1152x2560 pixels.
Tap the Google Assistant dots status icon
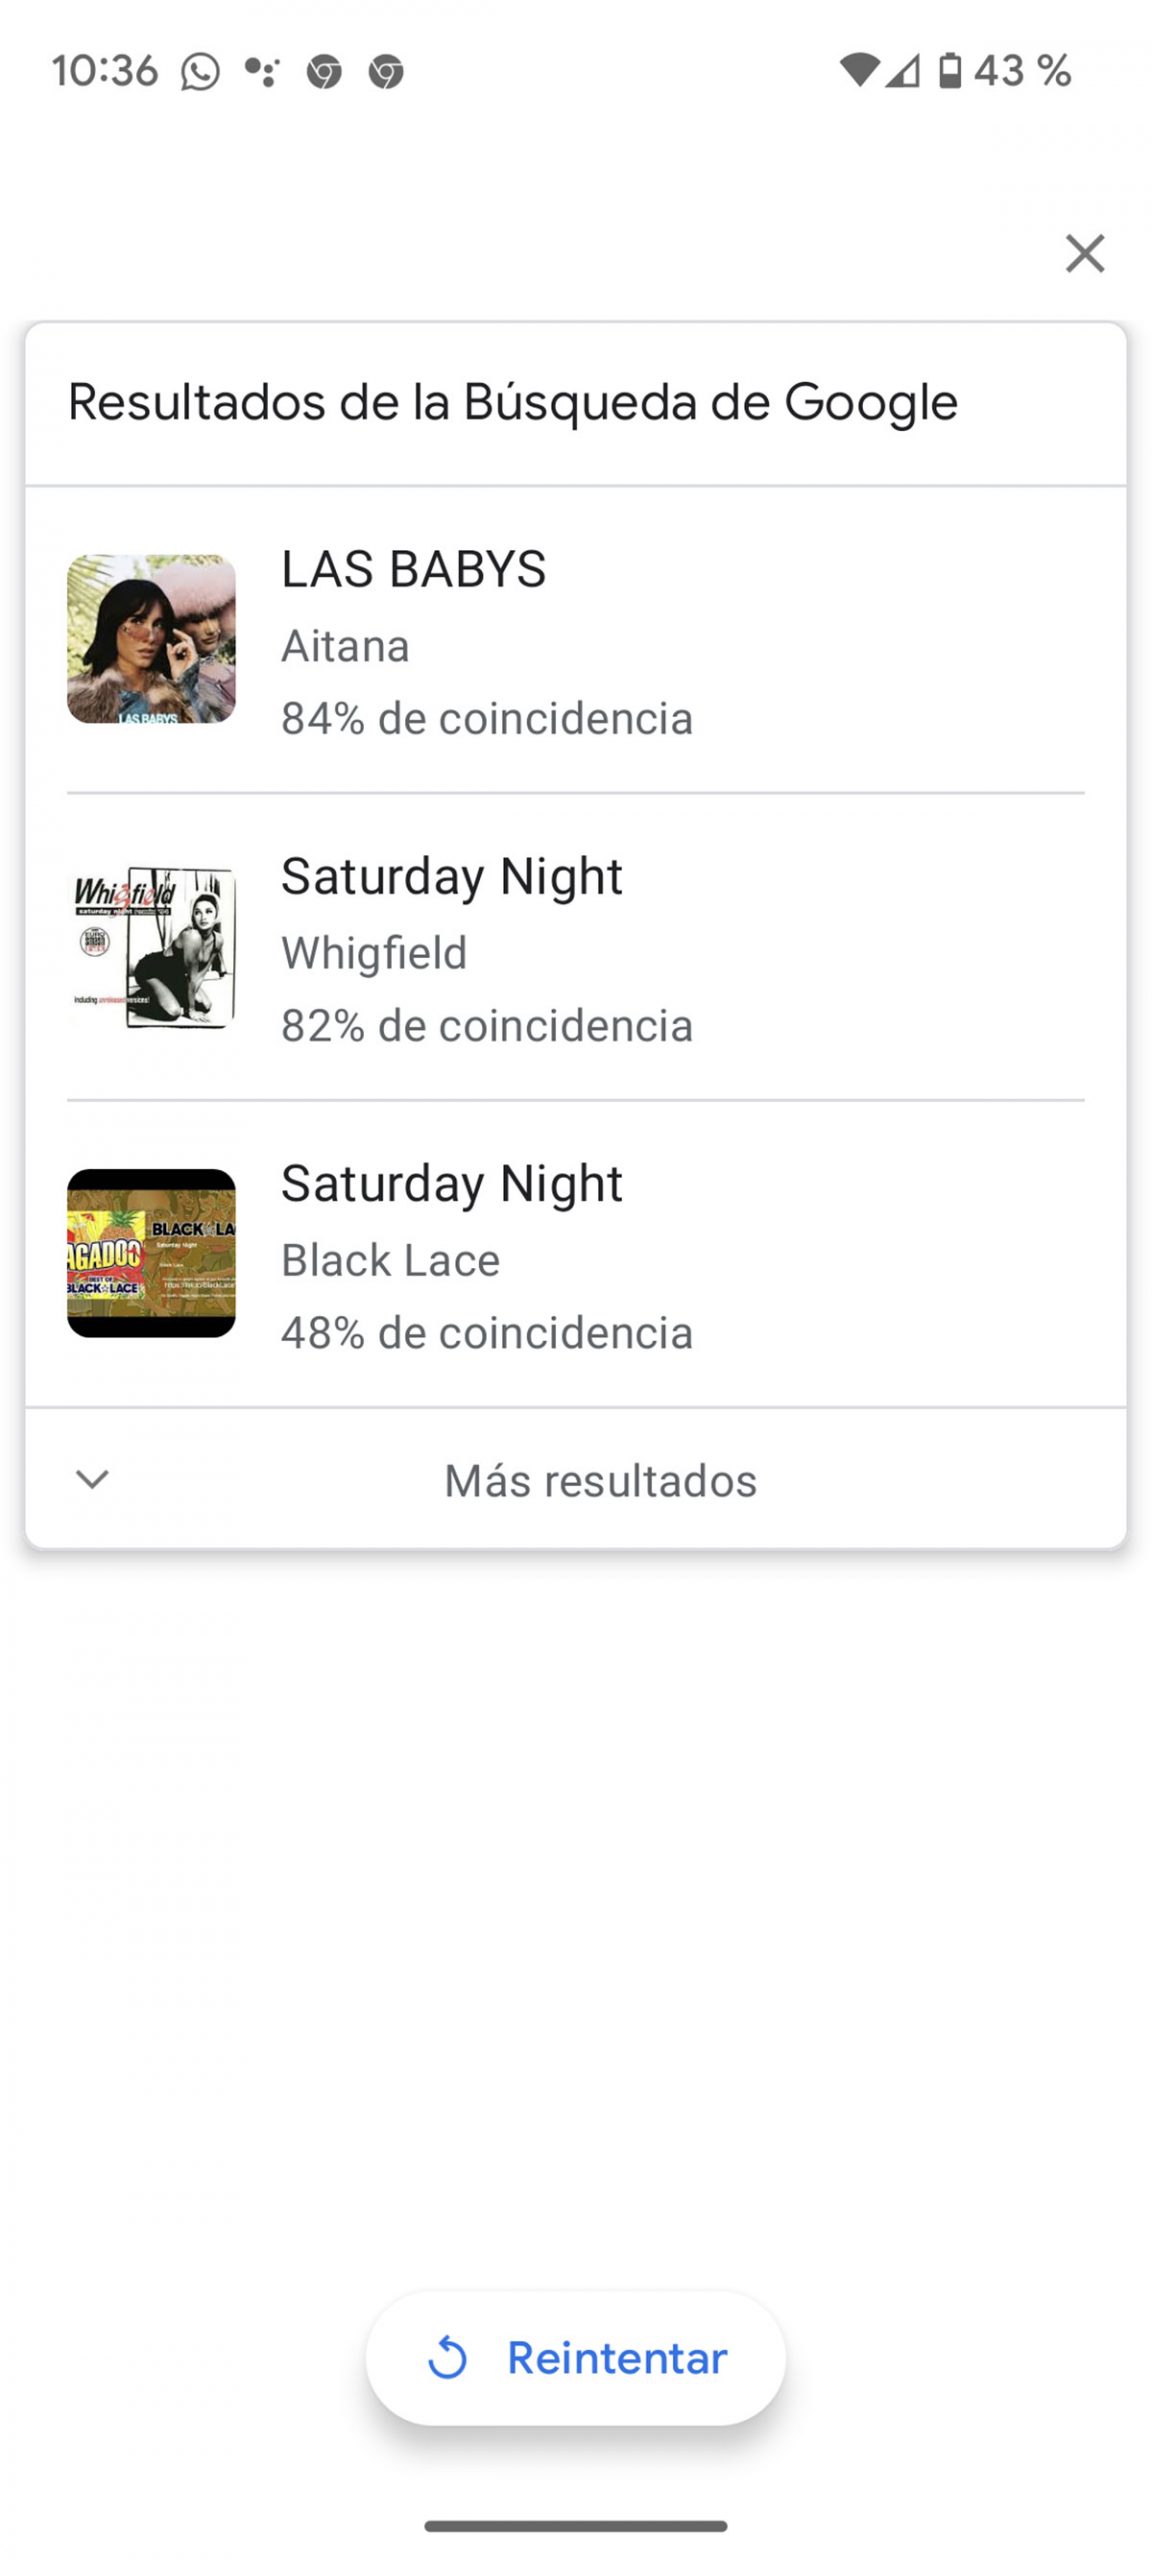point(262,72)
